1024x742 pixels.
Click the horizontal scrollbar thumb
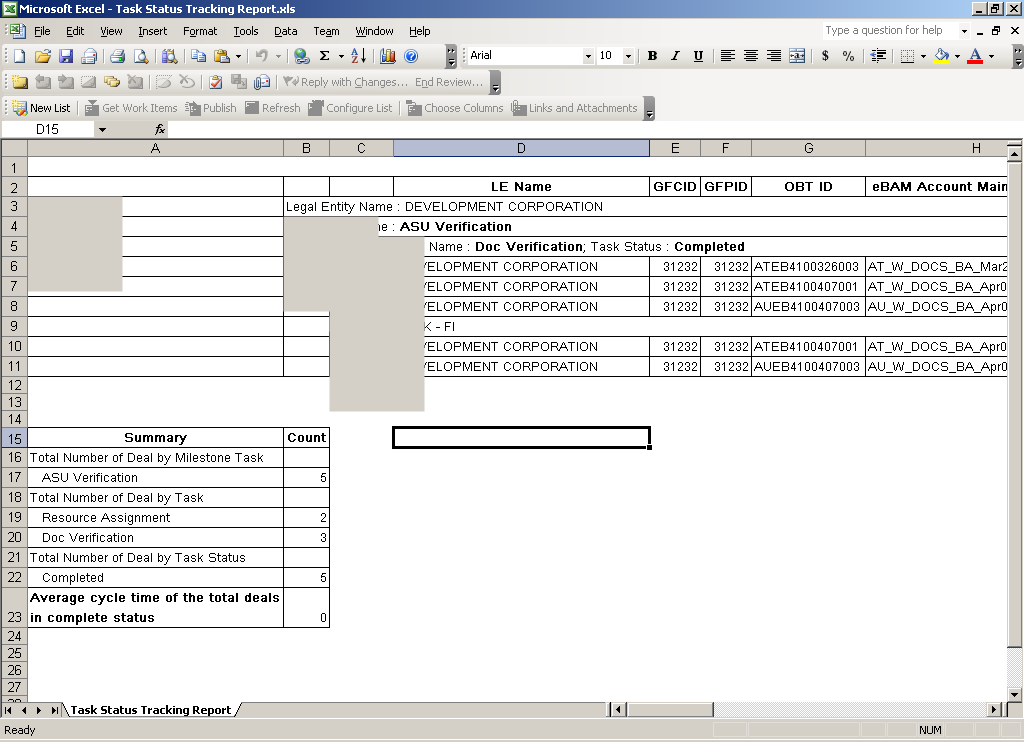(x=670, y=709)
